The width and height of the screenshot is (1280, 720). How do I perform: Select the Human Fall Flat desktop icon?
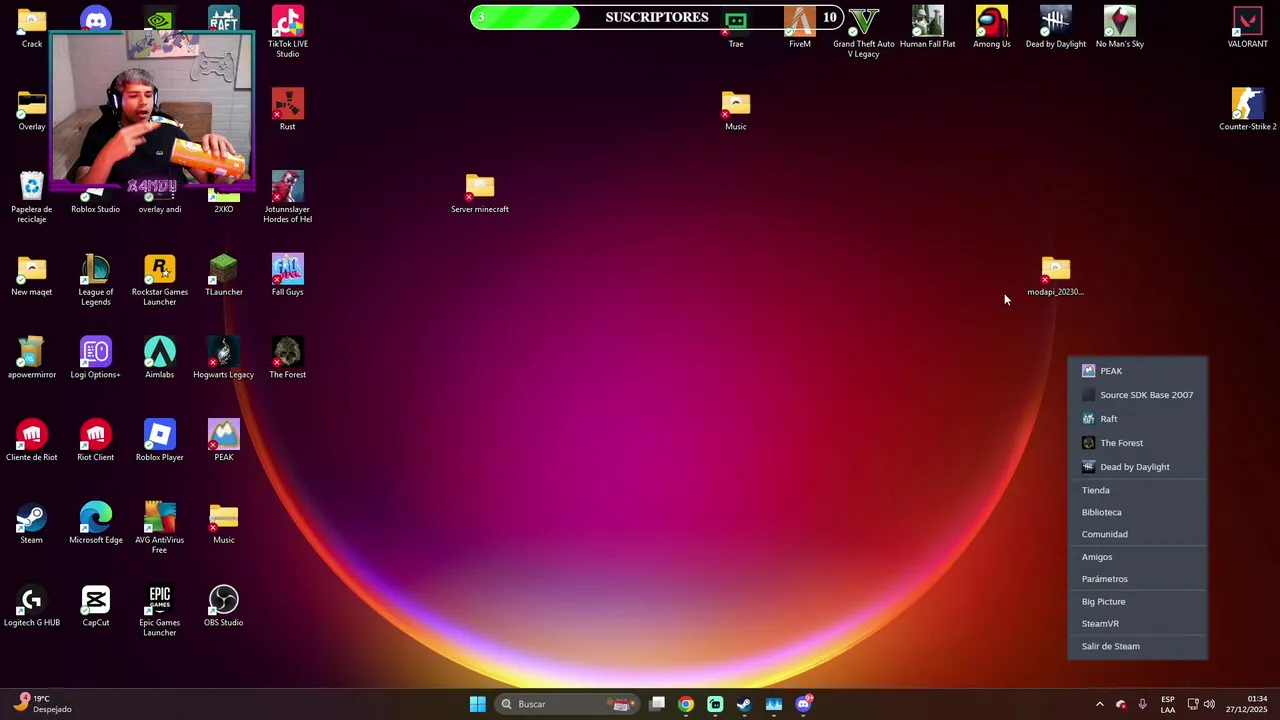coord(928,27)
